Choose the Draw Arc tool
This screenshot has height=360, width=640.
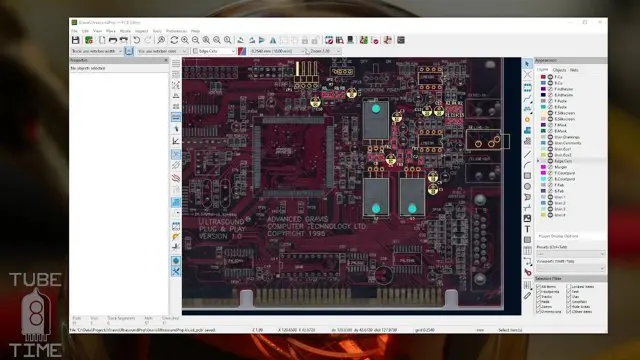[x=527, y=165]
